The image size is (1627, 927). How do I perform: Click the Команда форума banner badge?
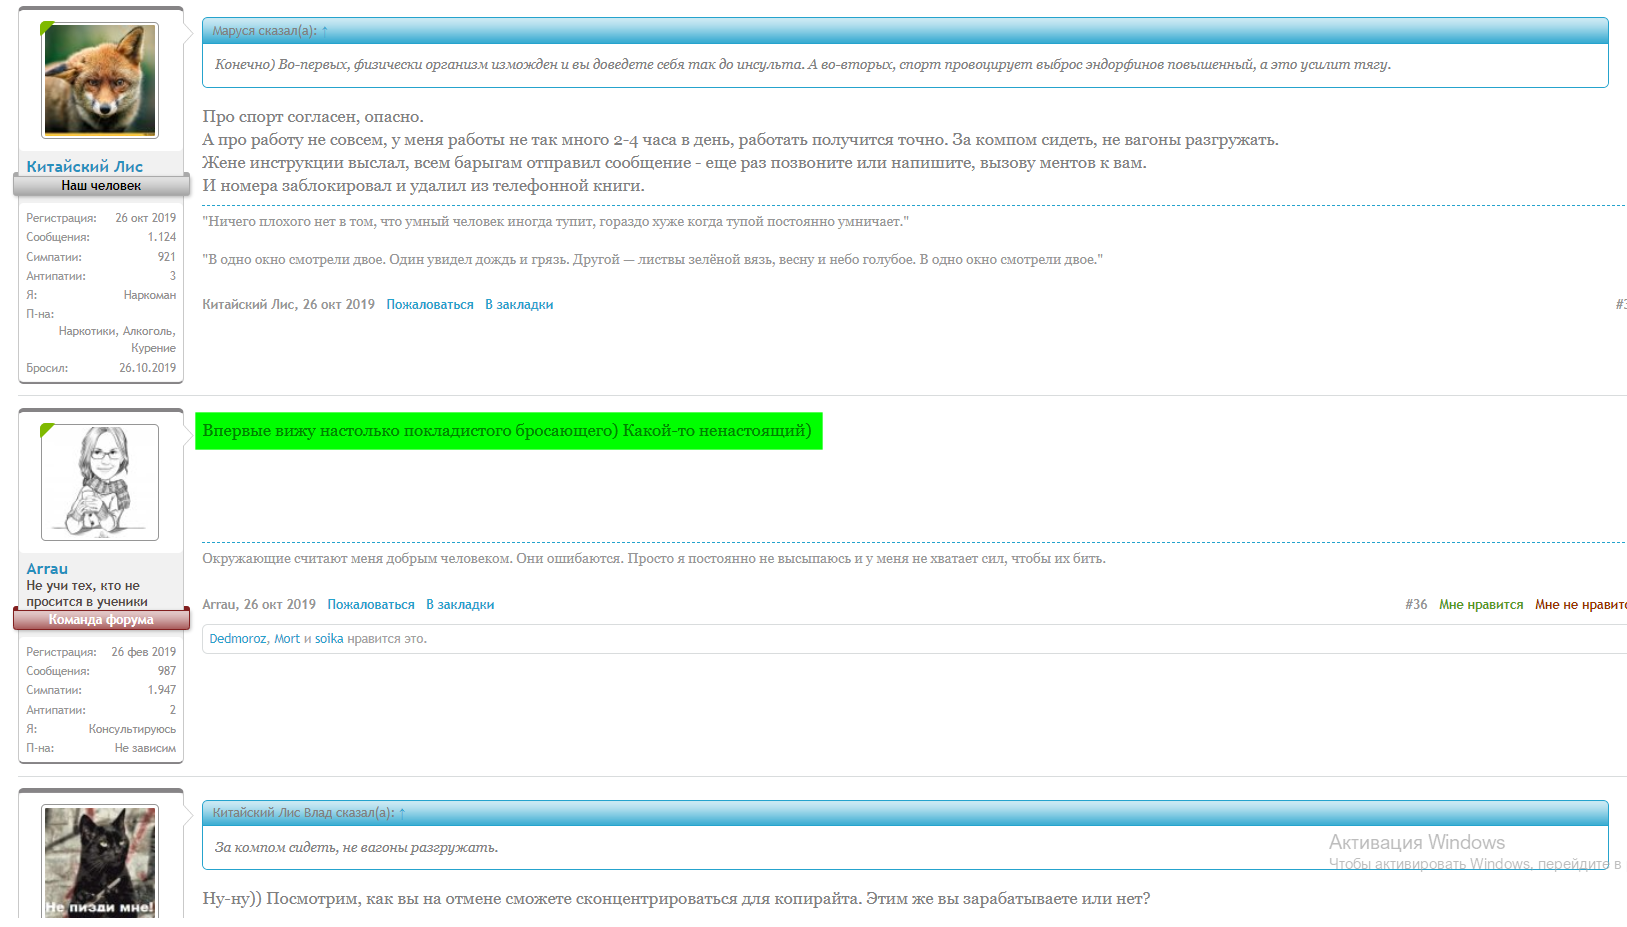click(x=101, y=620)
